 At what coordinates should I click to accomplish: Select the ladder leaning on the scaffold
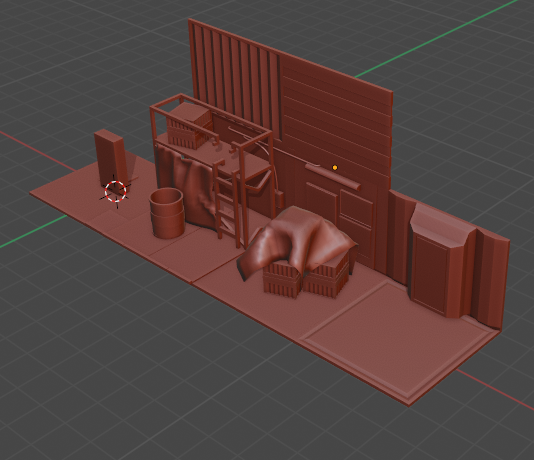(x=226, y=204)
